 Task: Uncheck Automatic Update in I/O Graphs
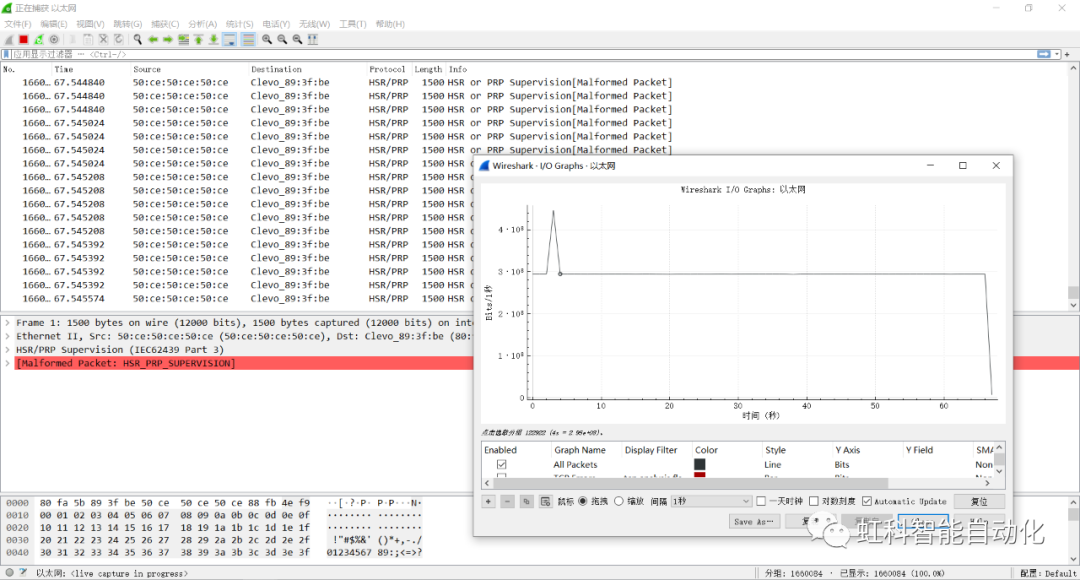tap(868, 501)
